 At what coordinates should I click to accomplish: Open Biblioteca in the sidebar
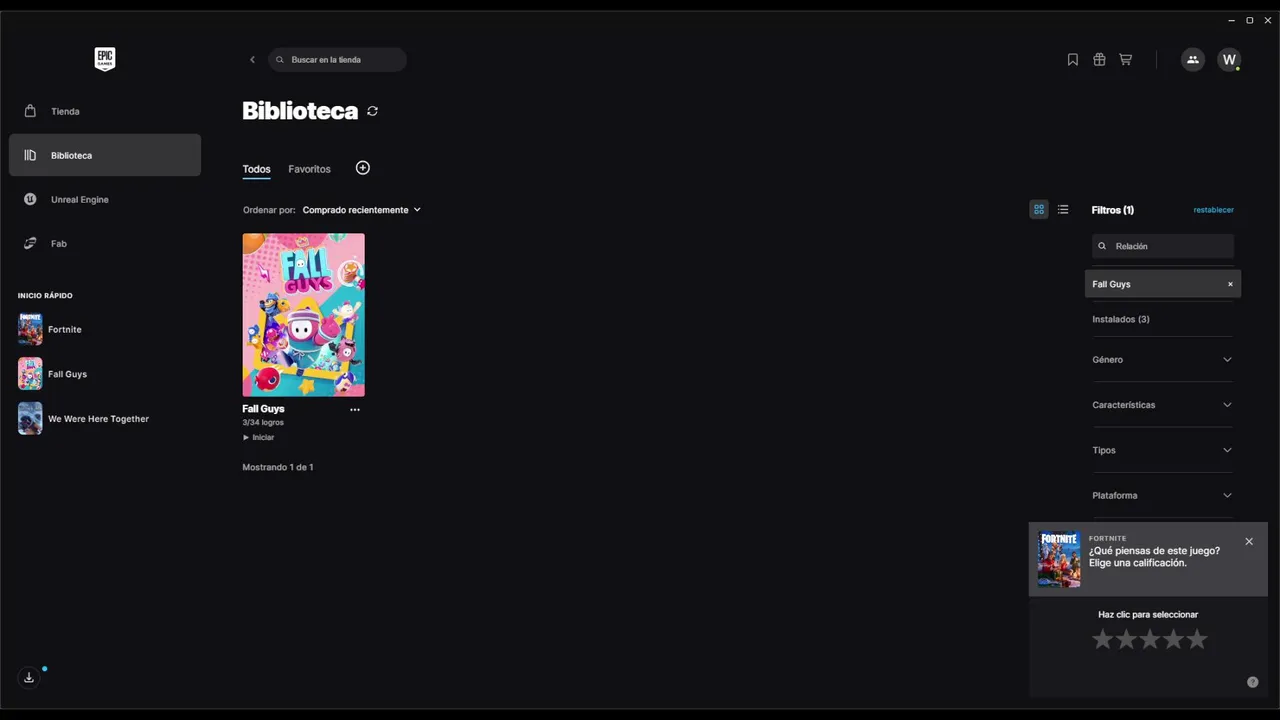coord(105,155)
